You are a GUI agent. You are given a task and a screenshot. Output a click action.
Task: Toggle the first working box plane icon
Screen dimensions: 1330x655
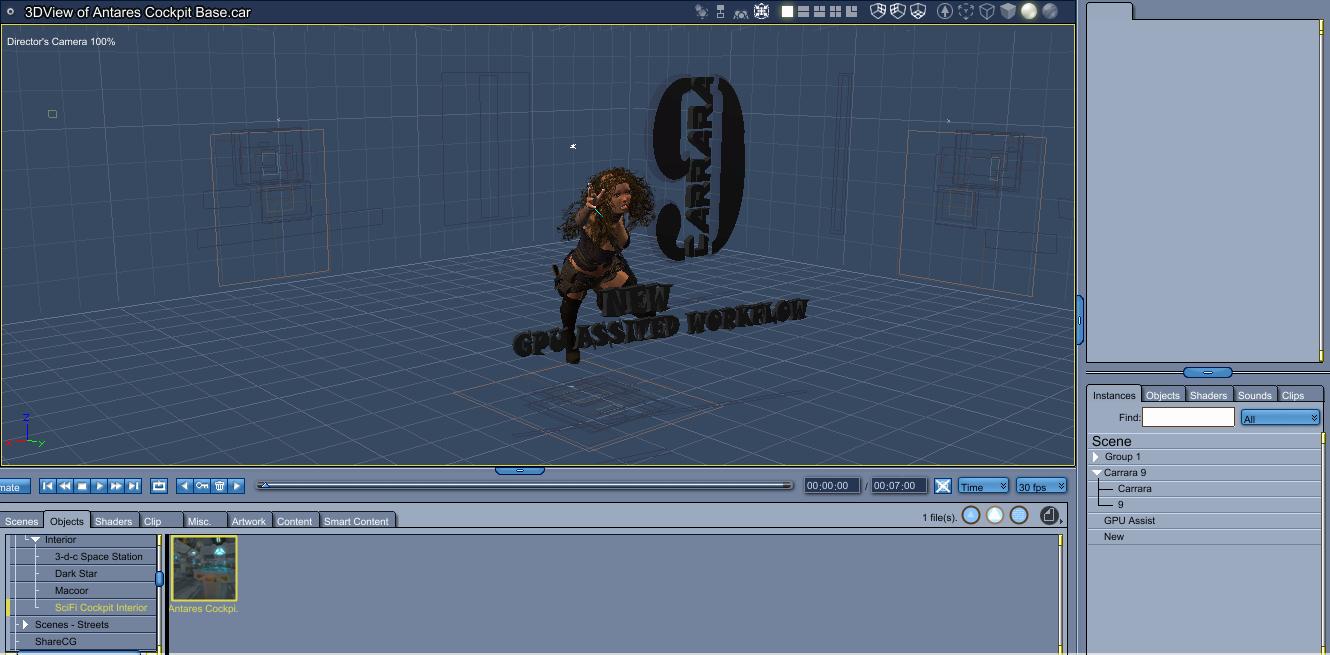pyautogui.click(x=878, y=12)
